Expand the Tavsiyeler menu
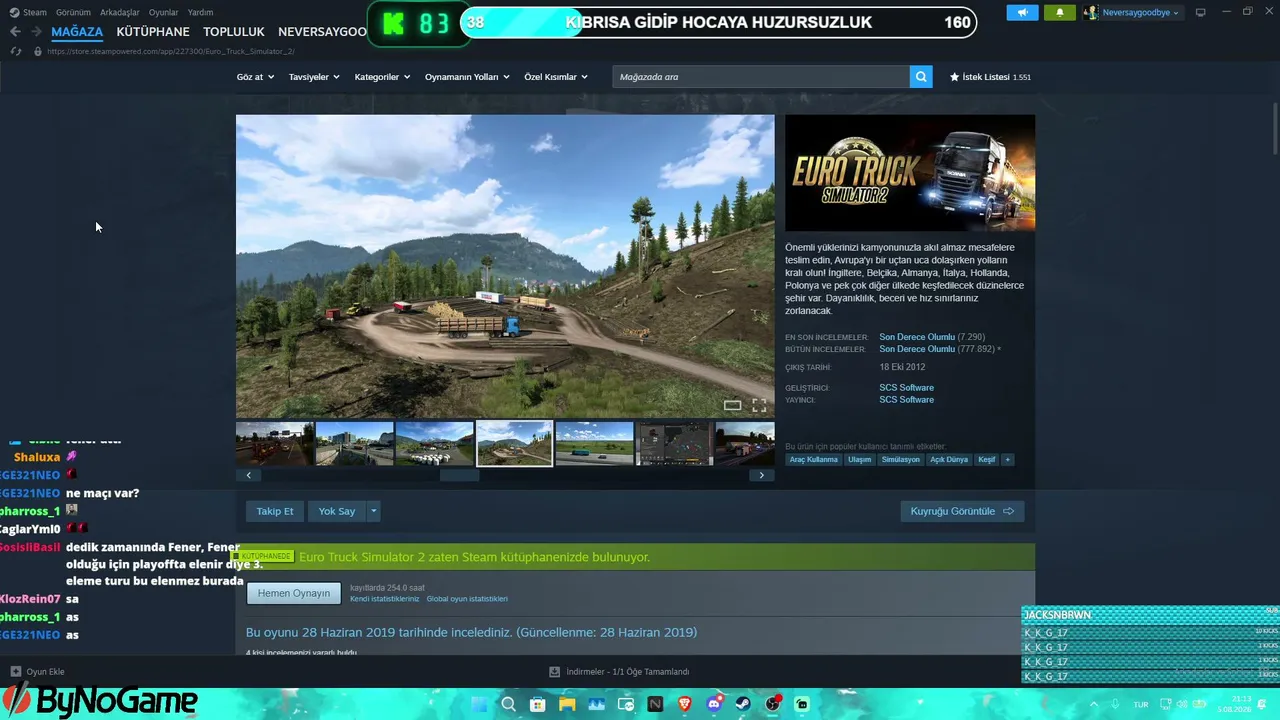Screen dimensions: 1280x720 coord(314,77)
